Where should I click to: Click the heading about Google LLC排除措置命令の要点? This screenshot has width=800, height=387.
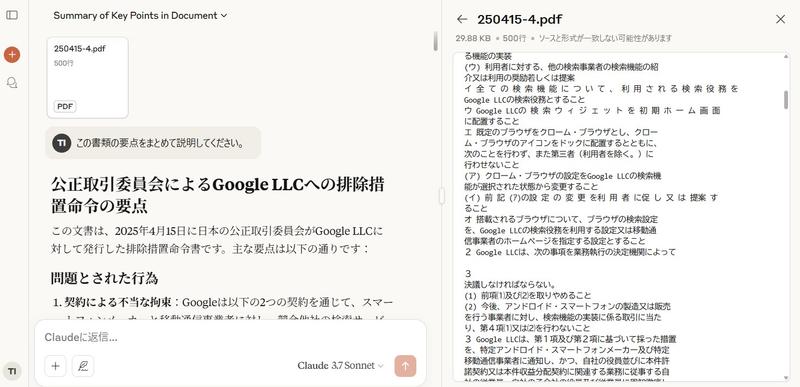click(218, 195)
